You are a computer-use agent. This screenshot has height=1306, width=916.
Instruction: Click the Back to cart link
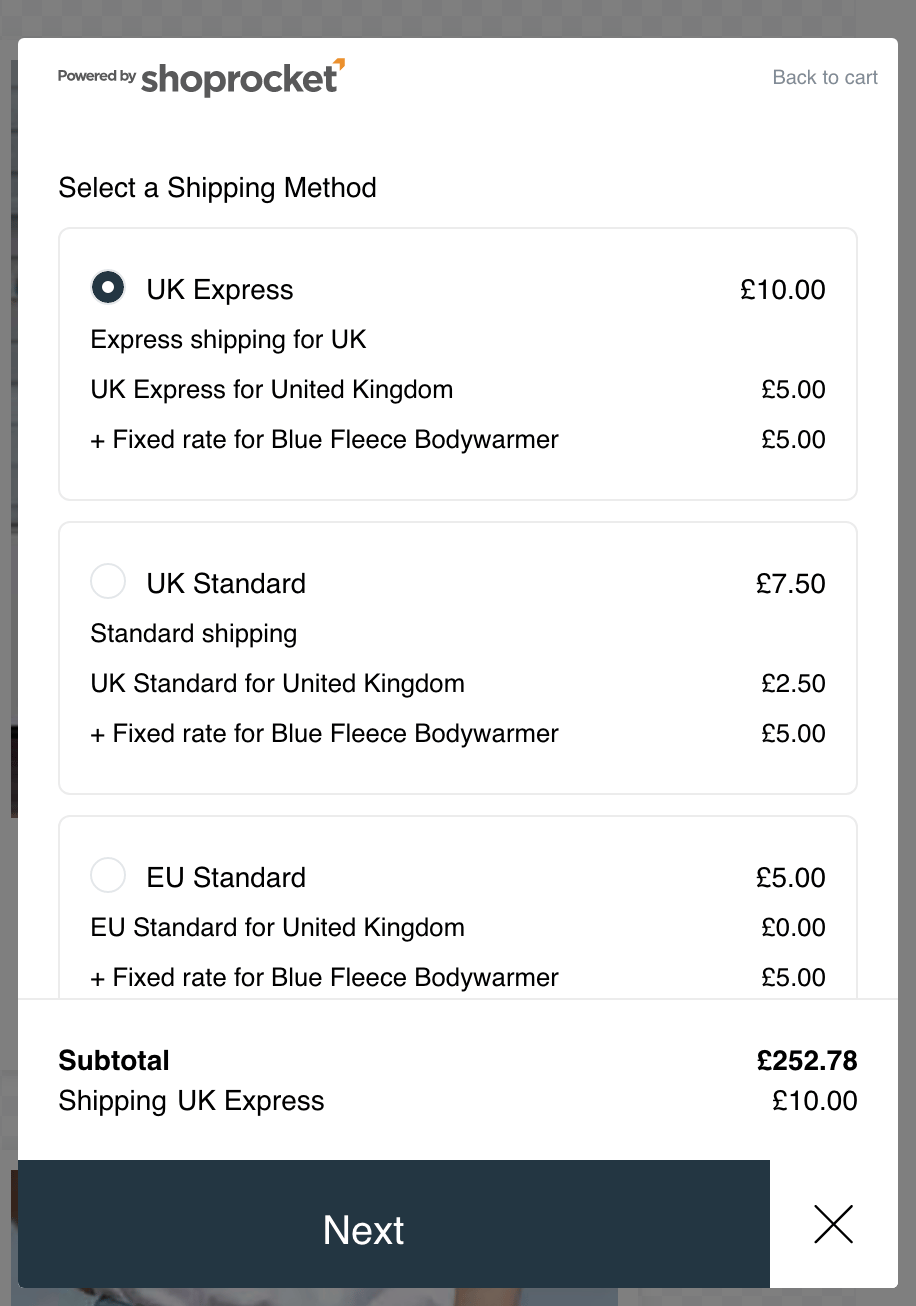tap(824, 78)
